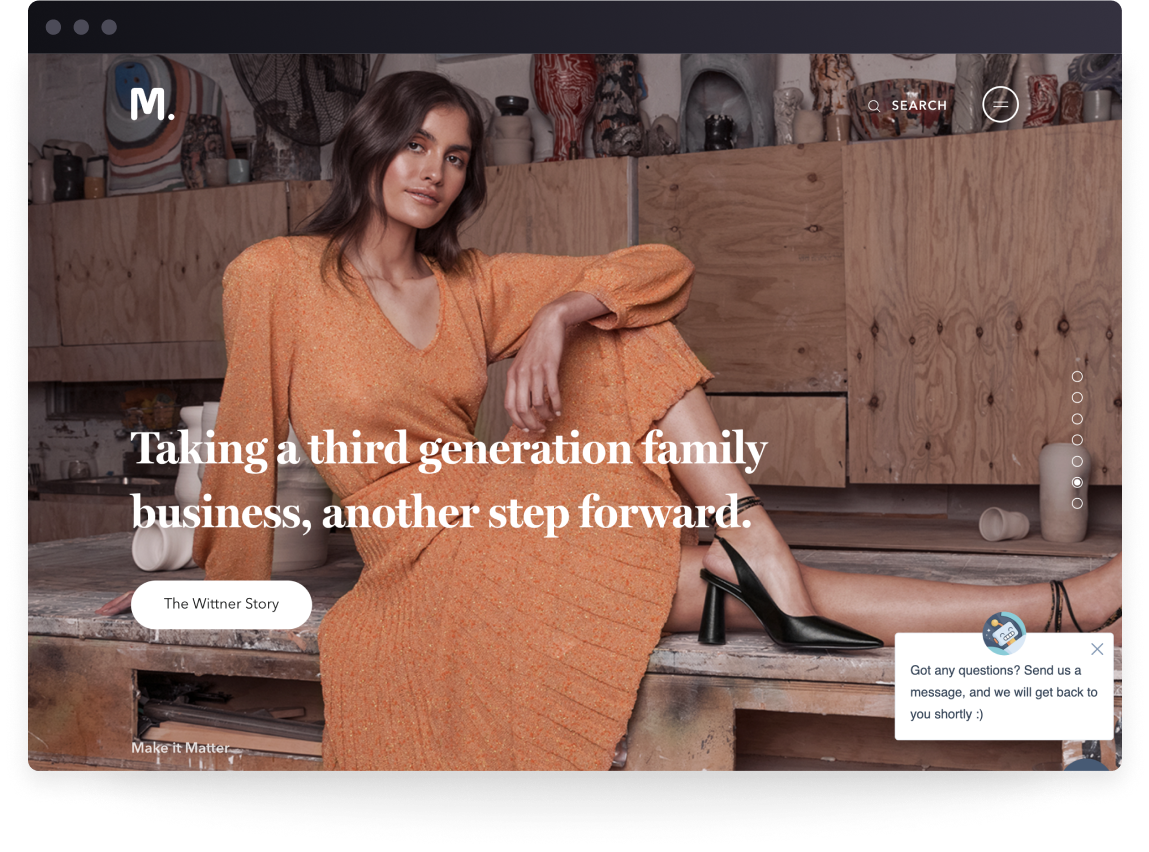Screen dimensions: 1149x852
Task: Select the third slide indicator dot
Action: point(1077,419)
